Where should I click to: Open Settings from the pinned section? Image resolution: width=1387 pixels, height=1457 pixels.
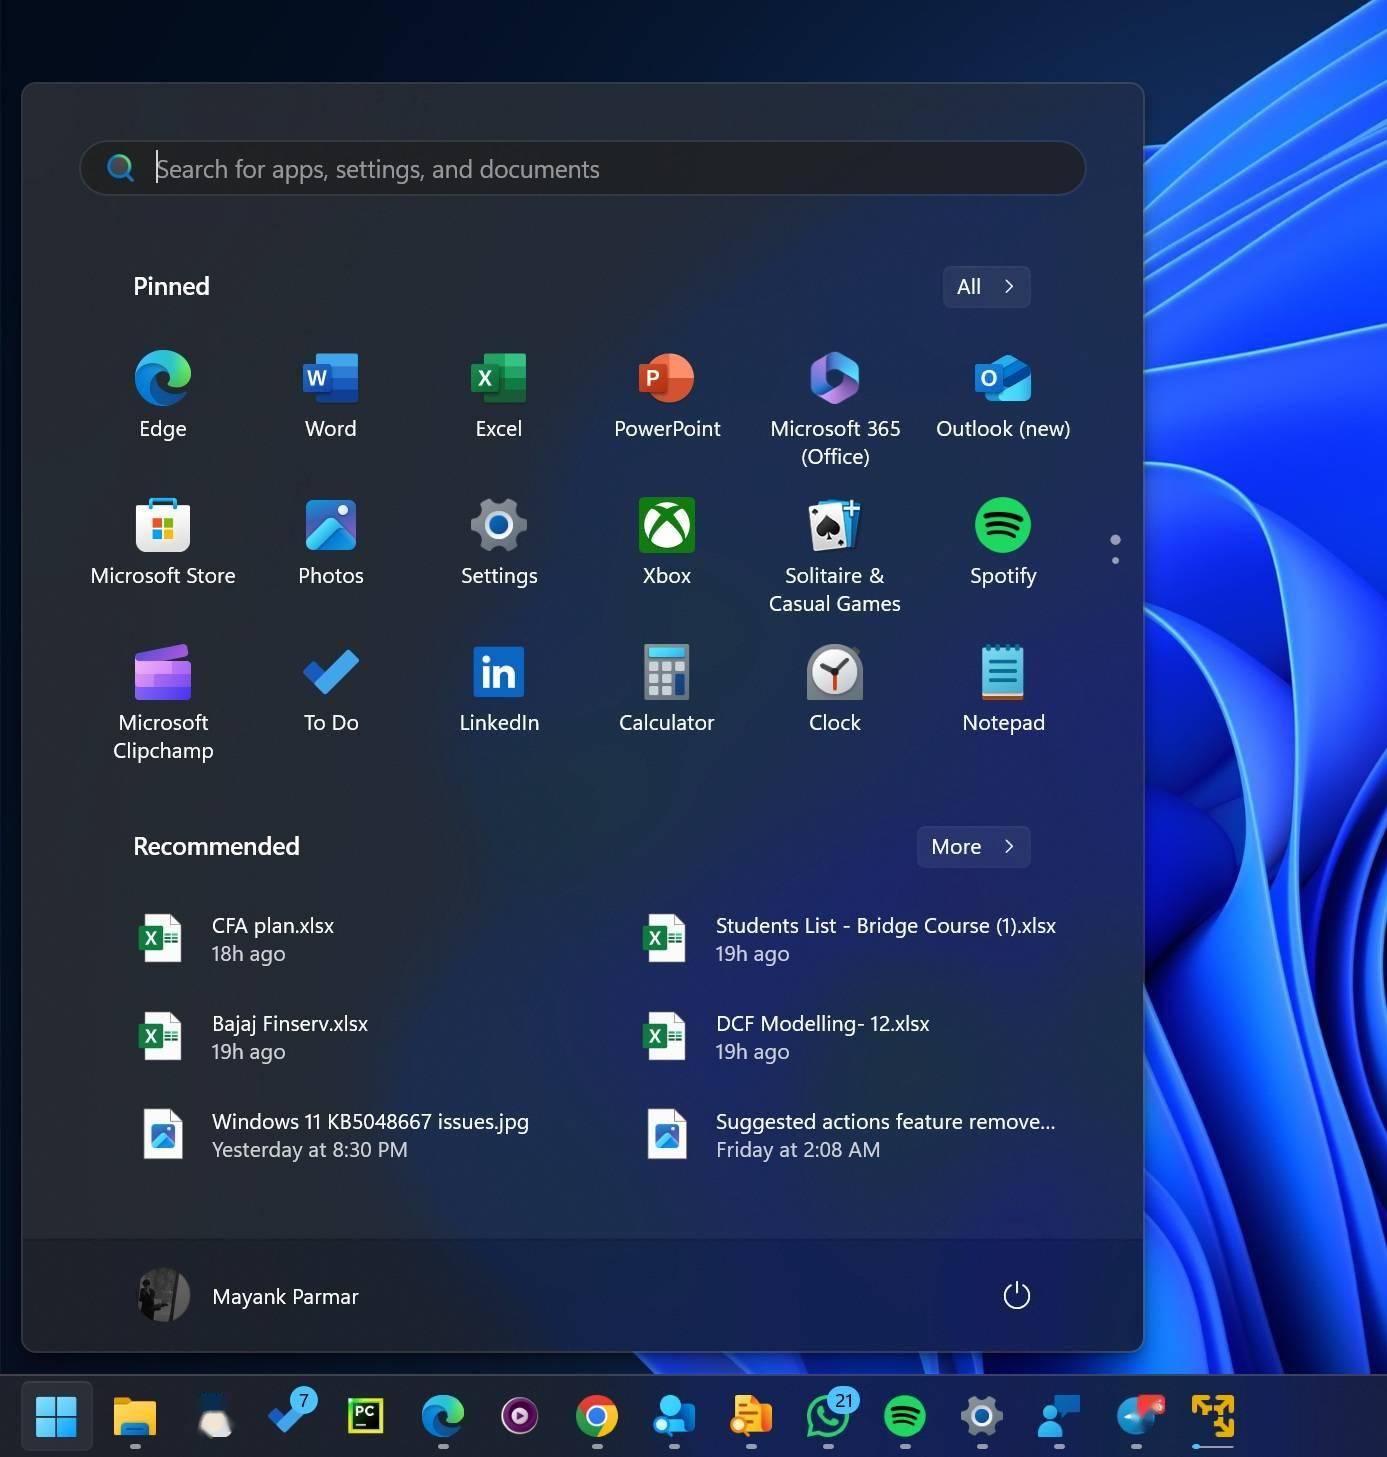[x=499, y=541]
